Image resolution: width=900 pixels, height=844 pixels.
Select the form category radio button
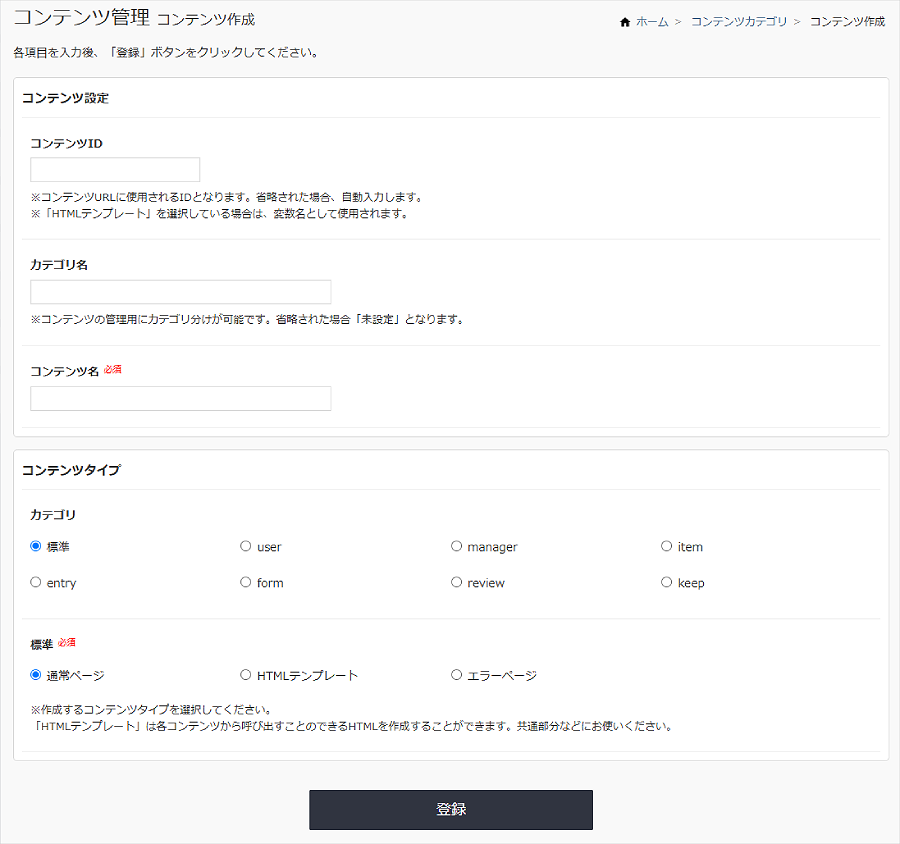pos(246,581)
